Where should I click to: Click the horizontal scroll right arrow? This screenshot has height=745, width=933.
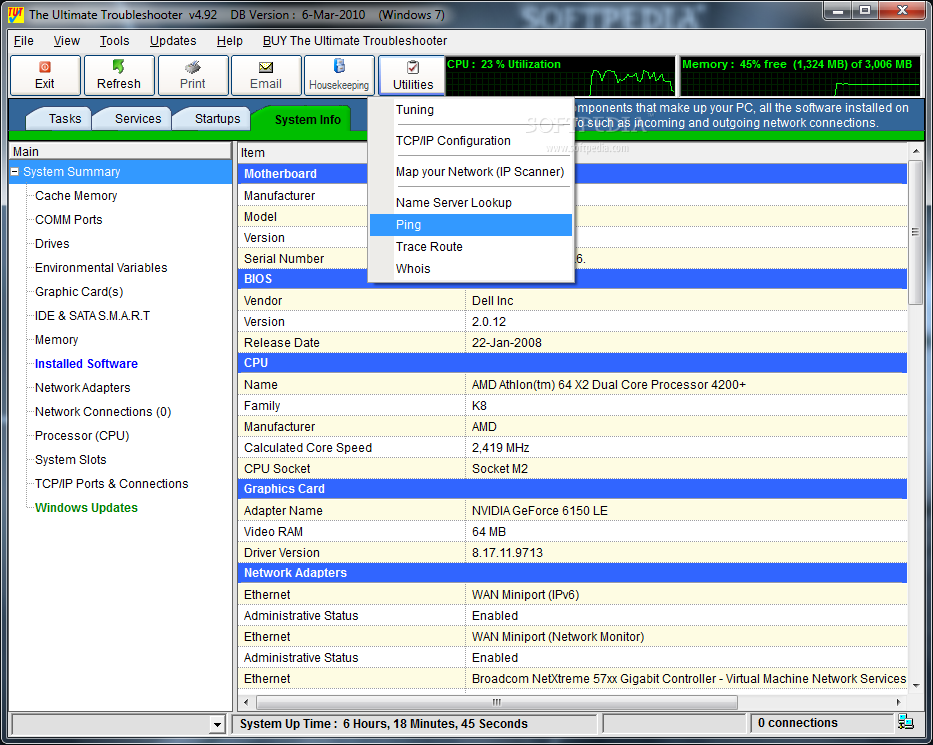click(899, 702)
